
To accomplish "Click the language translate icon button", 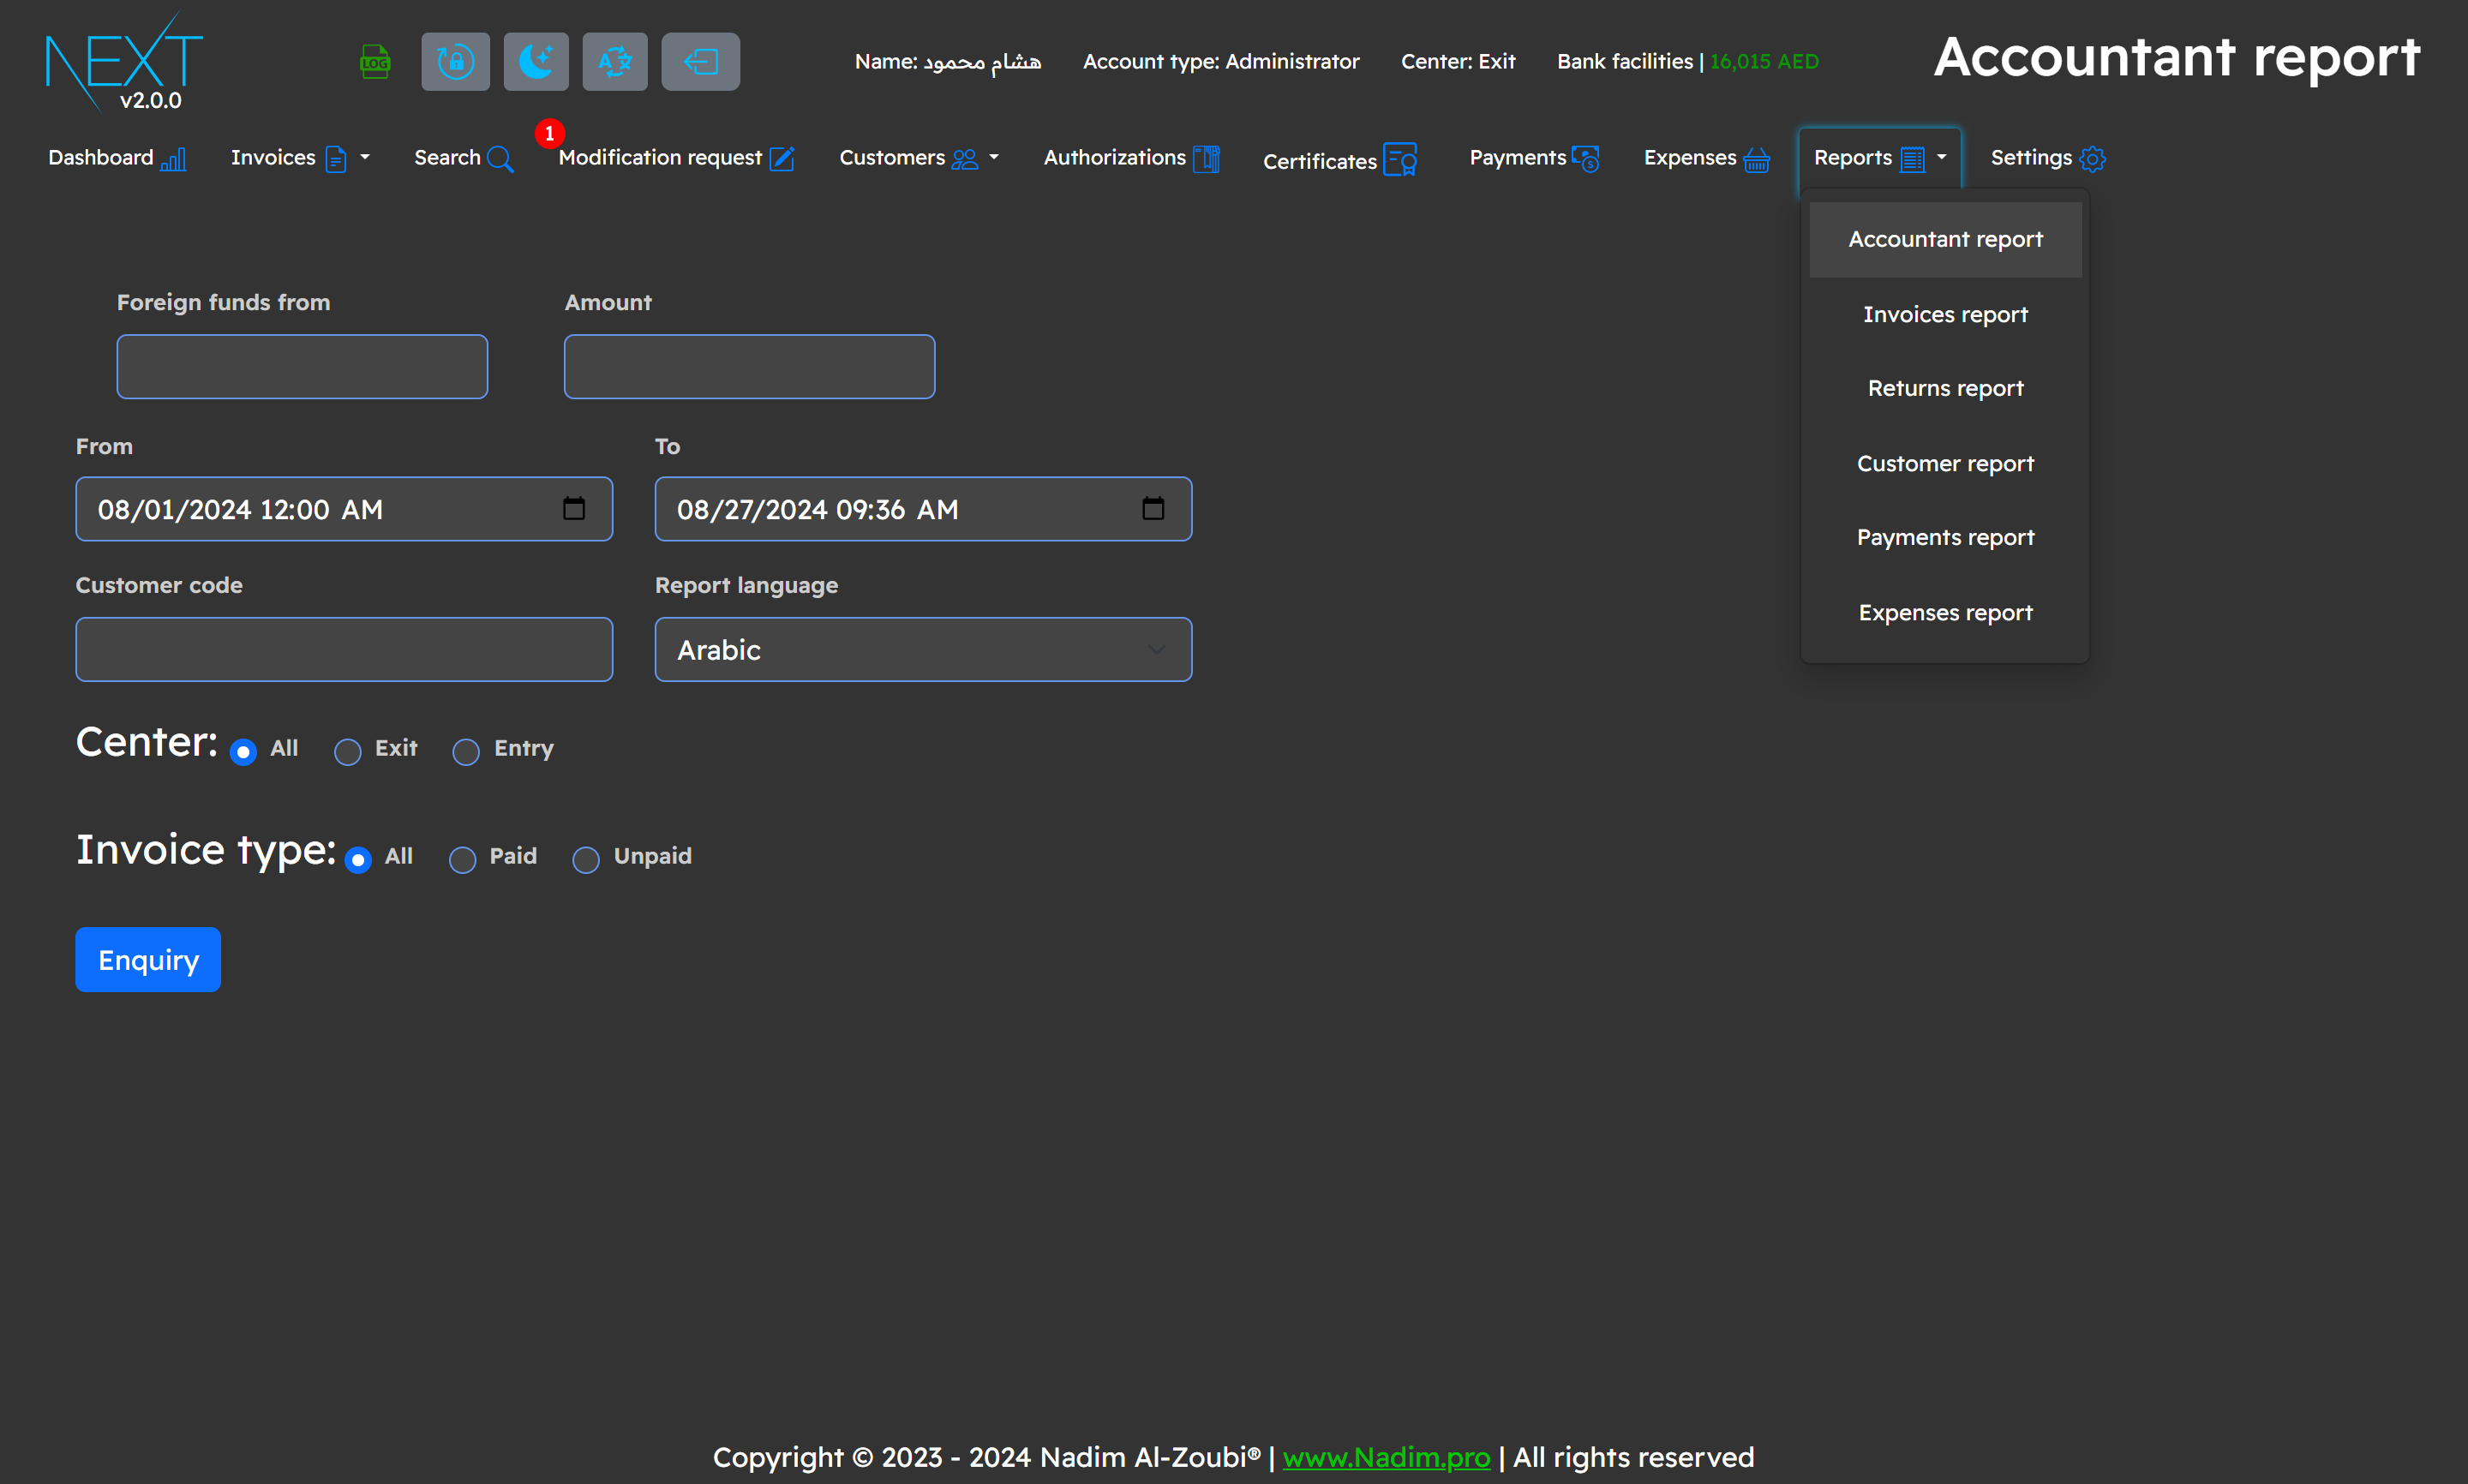I will (615, 62).
